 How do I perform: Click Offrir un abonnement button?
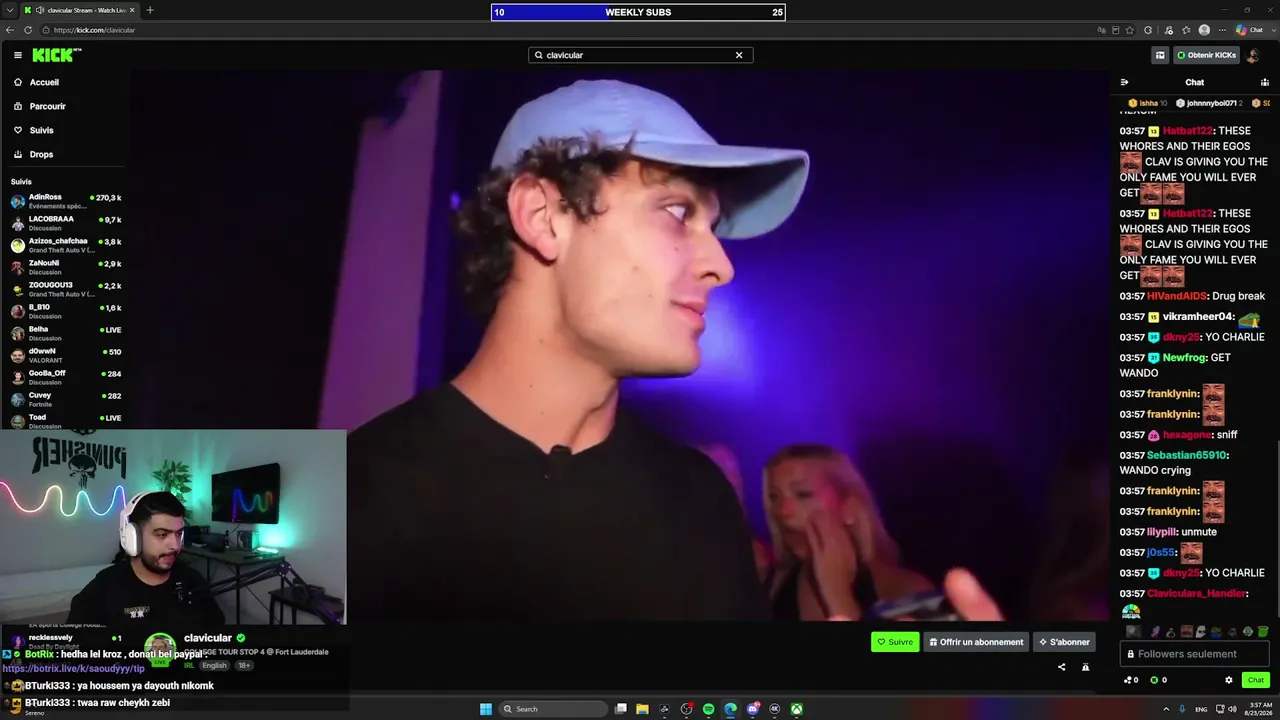976,642
